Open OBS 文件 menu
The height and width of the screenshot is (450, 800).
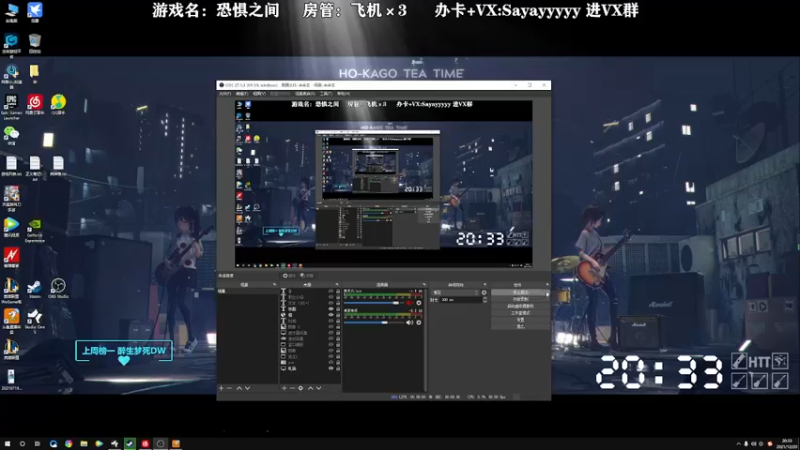[224, 93]
